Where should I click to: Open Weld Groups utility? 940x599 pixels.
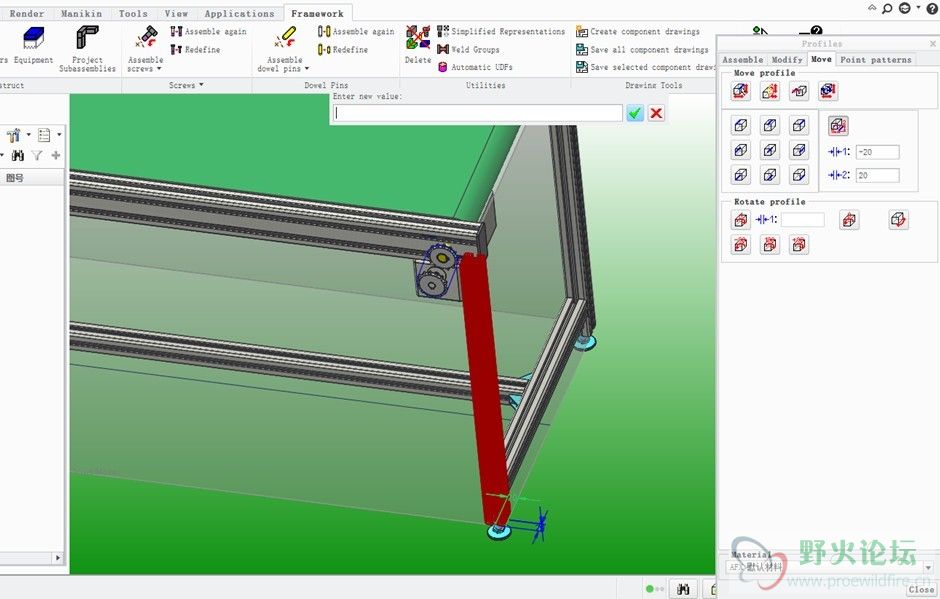[x=468, y=49]
